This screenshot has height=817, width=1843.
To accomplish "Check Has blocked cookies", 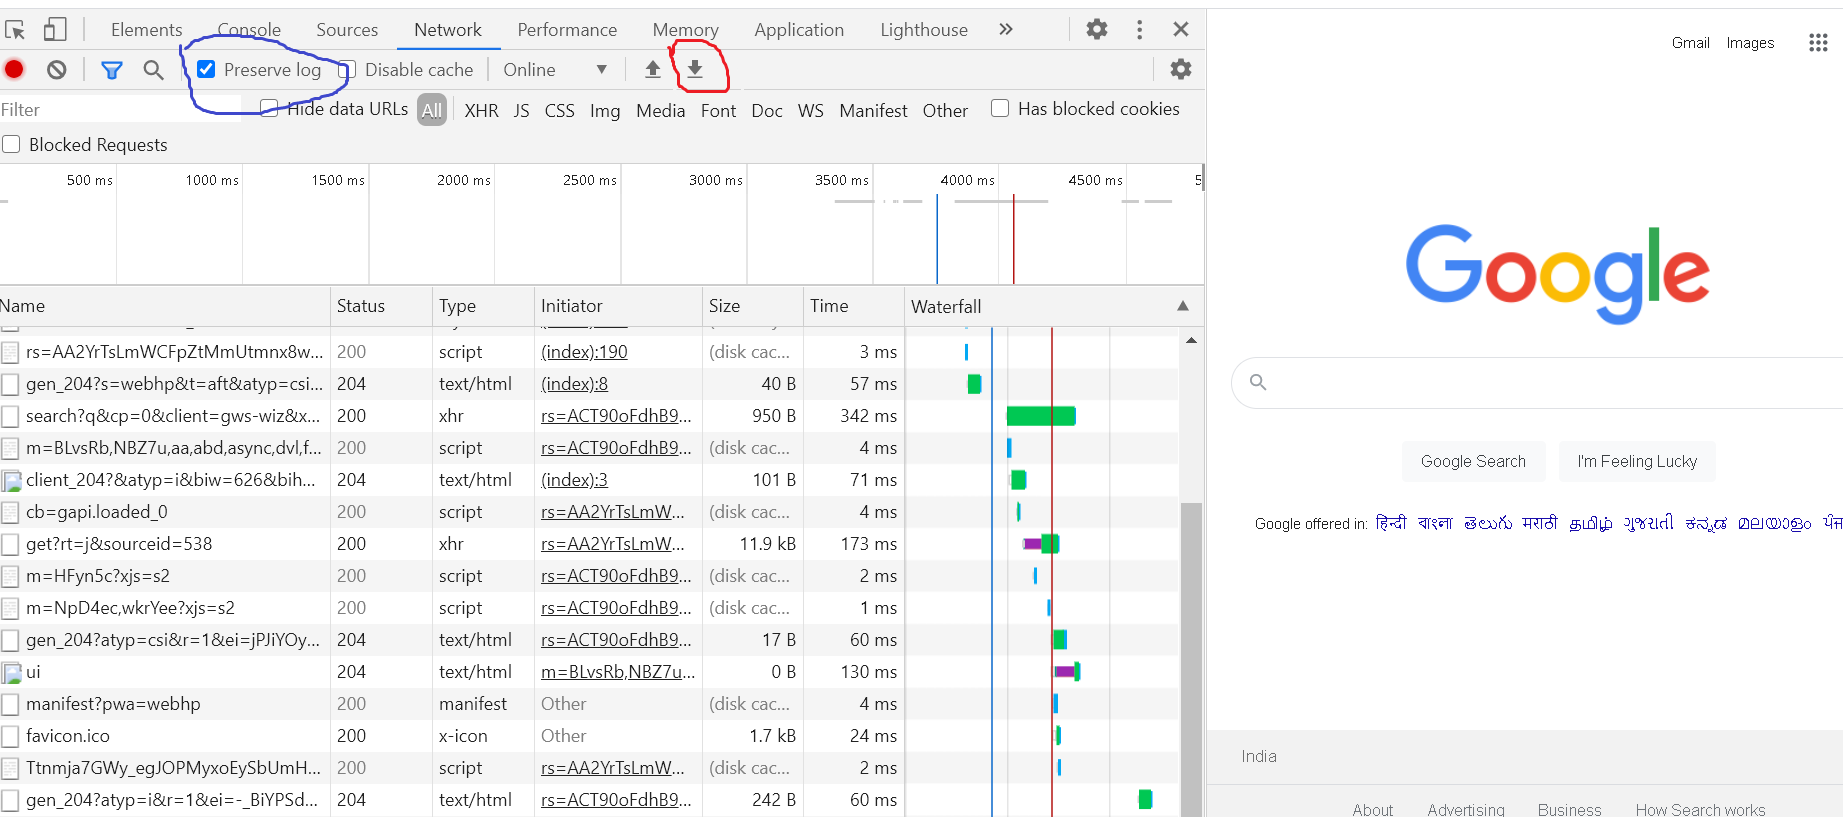I will [1000, 108].
